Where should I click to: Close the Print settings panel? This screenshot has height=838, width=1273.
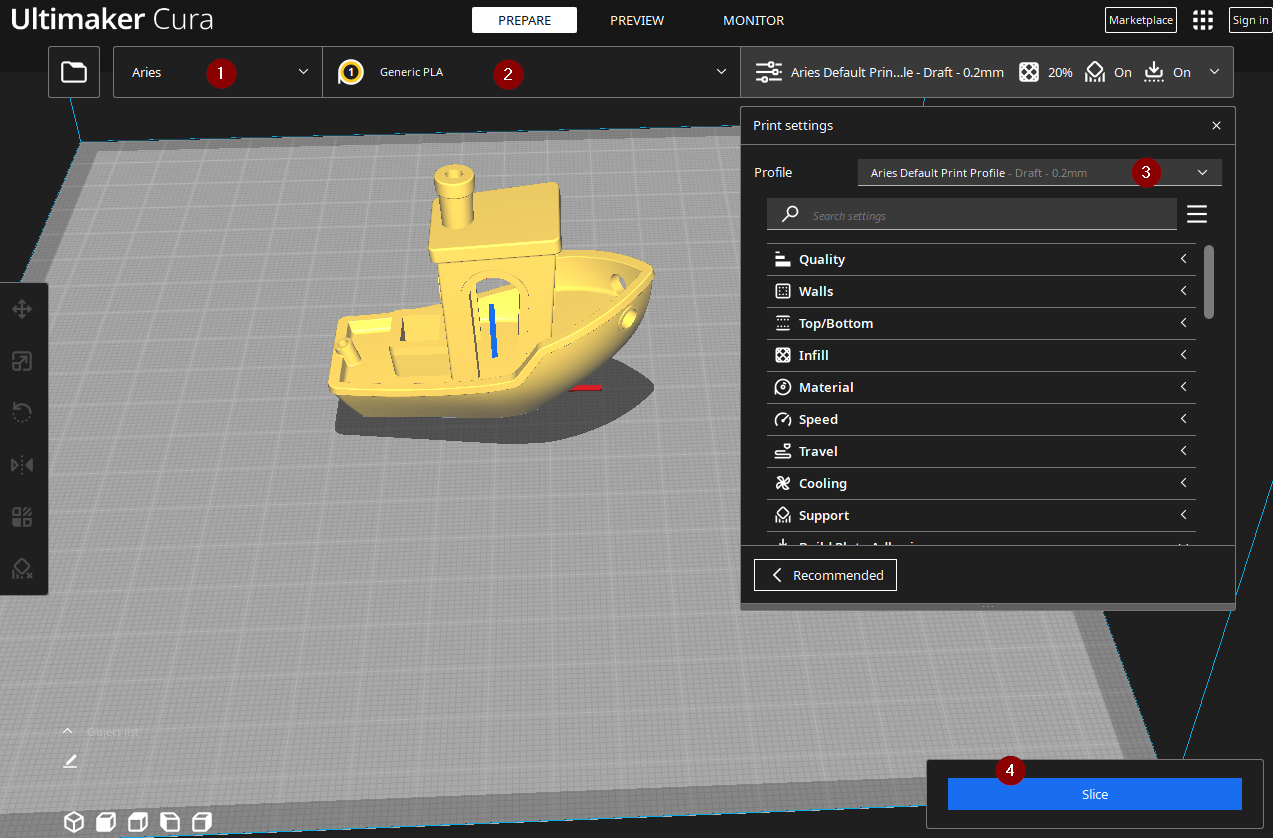tap(1216, 126)
